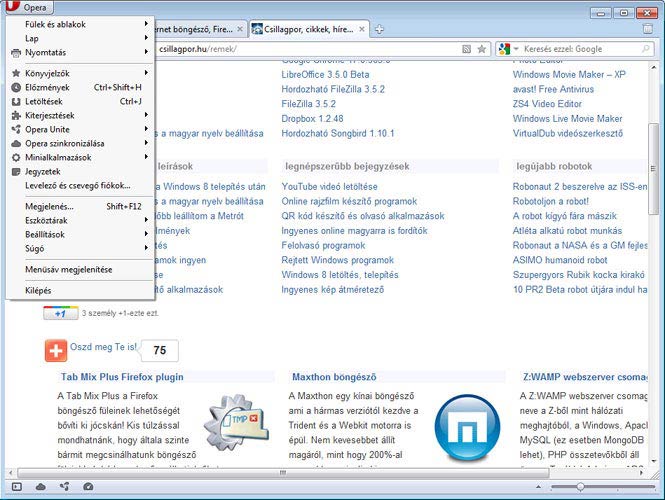Open Levelező és csevegő fiókok
The height and width of the screenshot is (500, 665).
pos(81,185)
